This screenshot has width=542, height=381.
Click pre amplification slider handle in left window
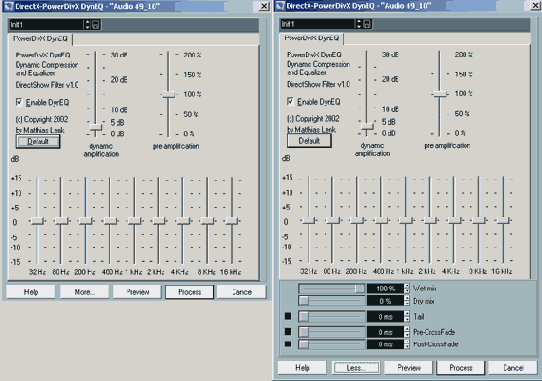[x=168, y=94]
